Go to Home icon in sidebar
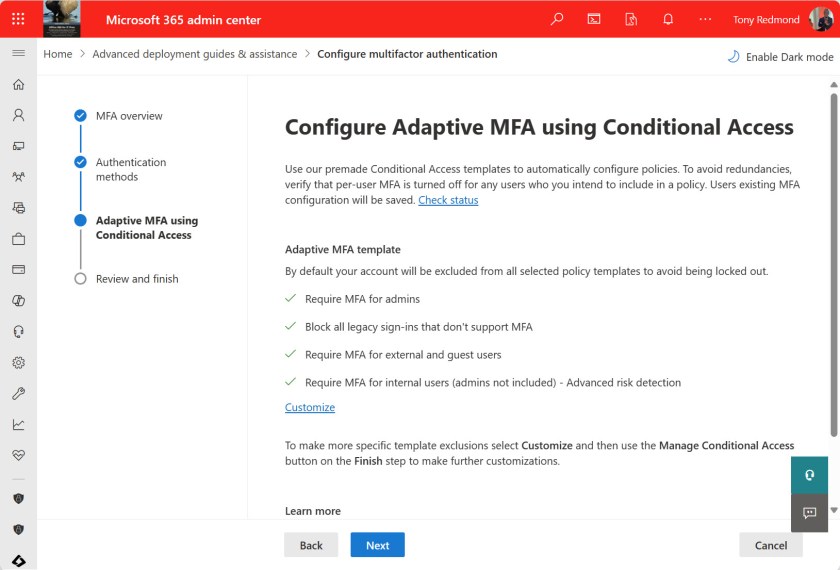The width and height of the screenshot is (840, 570). click(18, 84)
